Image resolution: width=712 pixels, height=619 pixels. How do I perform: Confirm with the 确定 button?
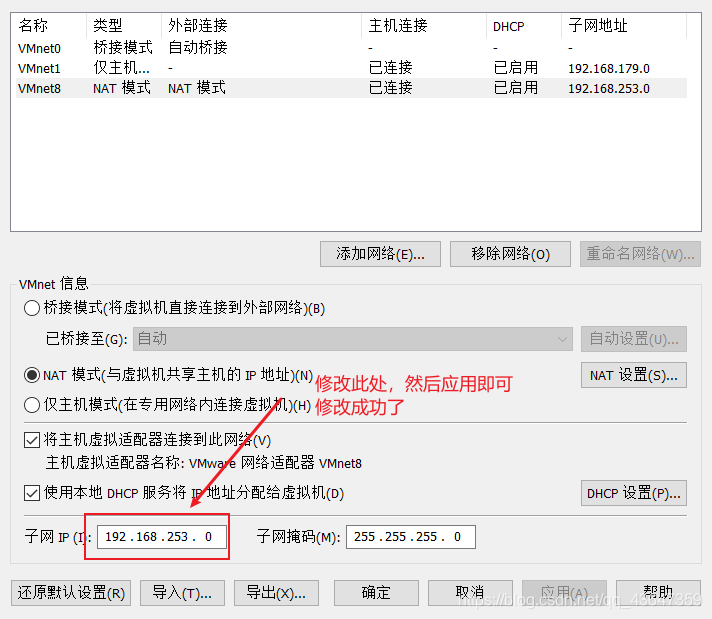[x=376, y=593]
